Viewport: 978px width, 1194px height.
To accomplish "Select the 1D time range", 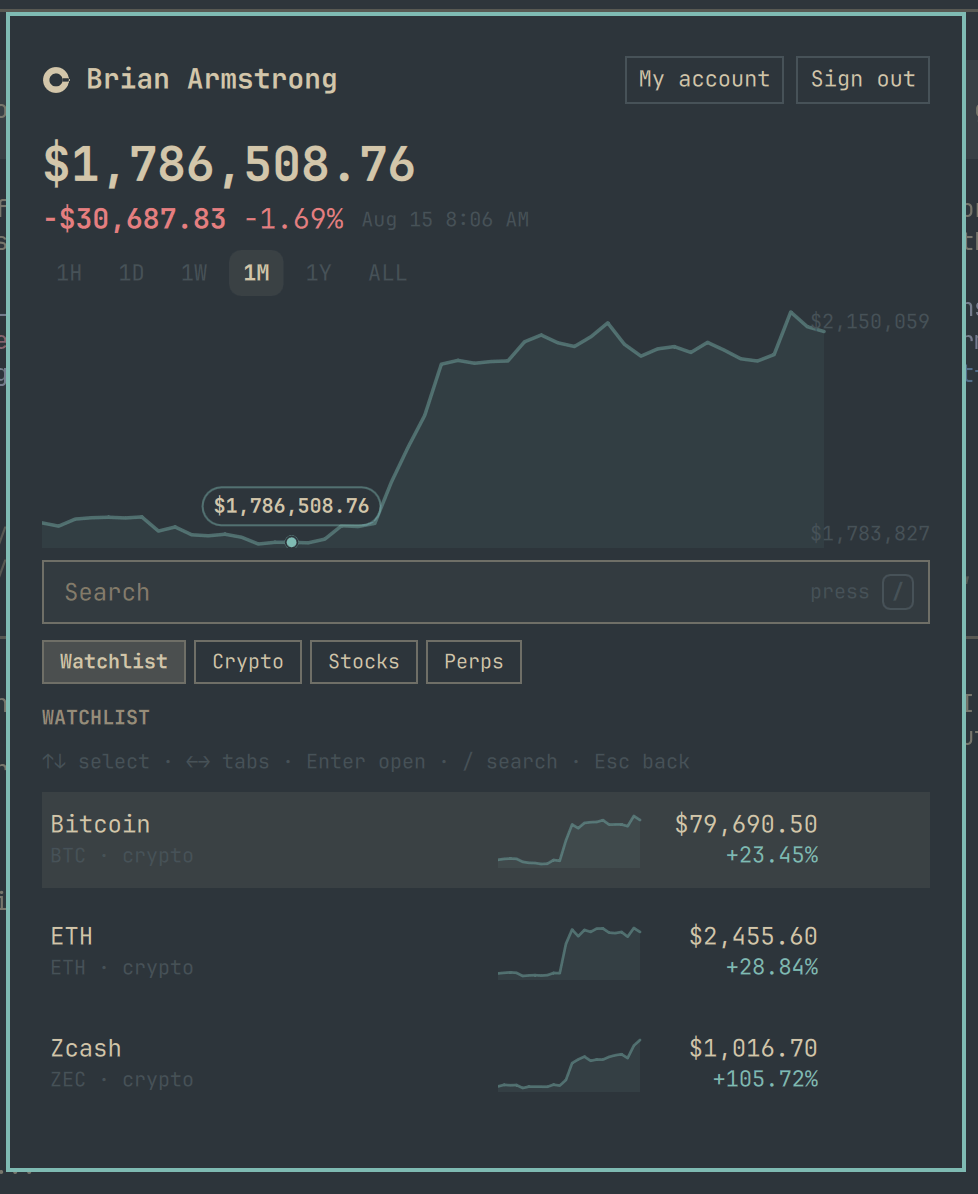I will click(132, 273).
